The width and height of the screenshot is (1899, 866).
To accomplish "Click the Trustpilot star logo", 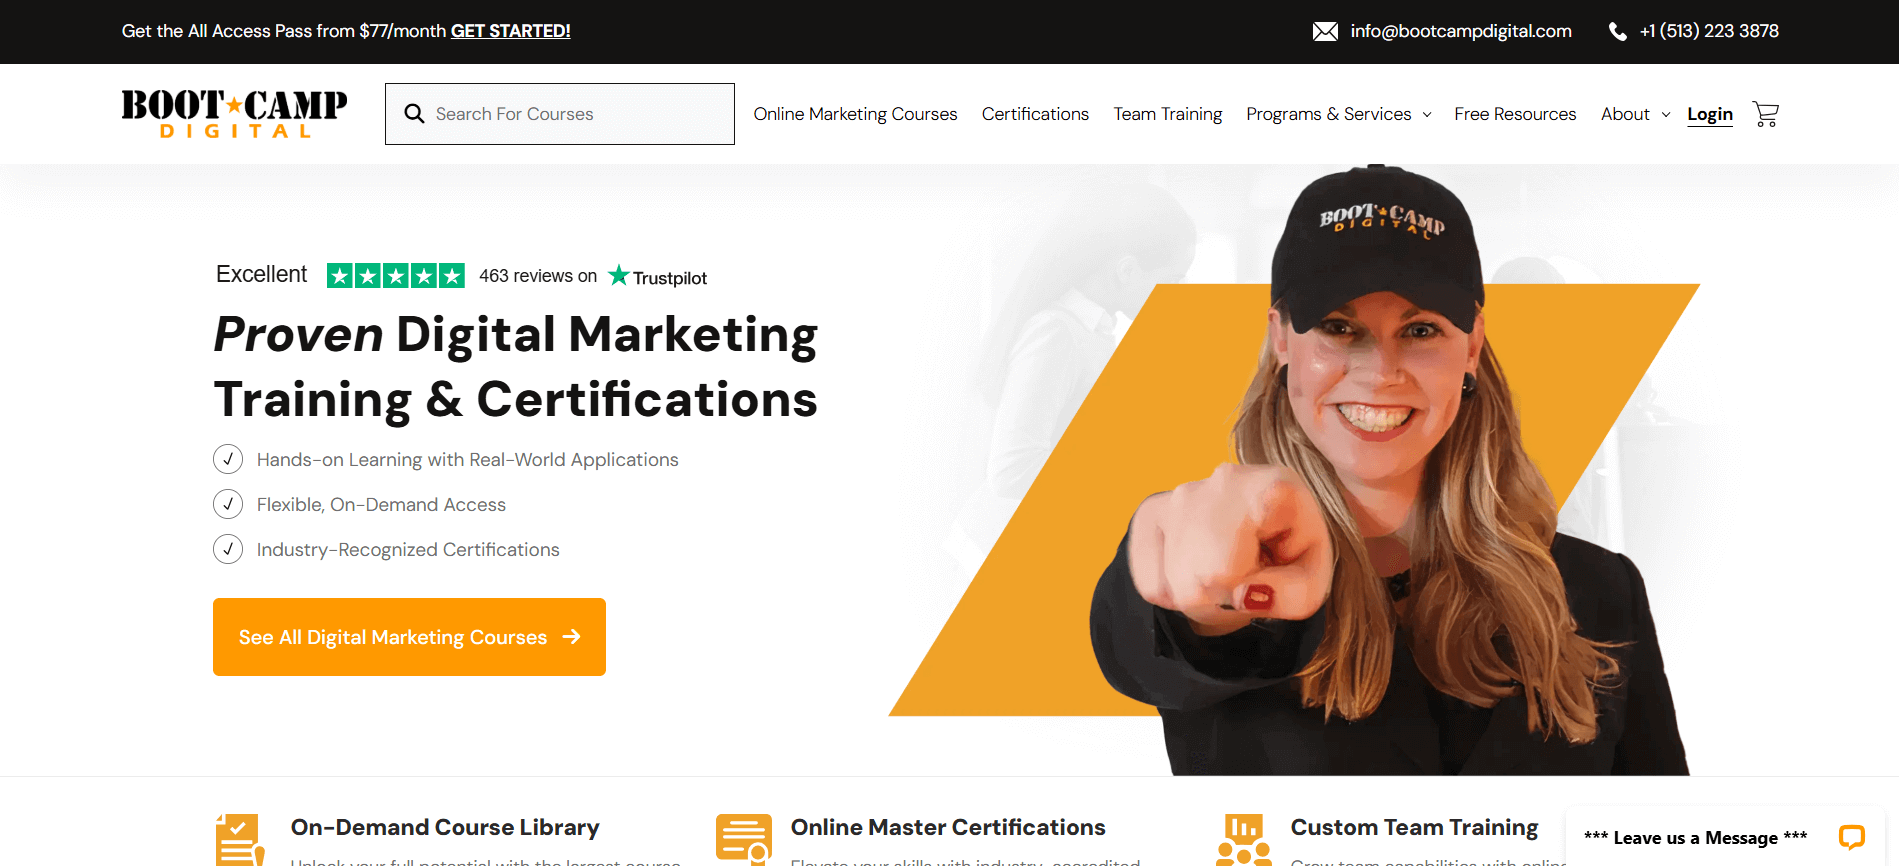I will point(619,275).
